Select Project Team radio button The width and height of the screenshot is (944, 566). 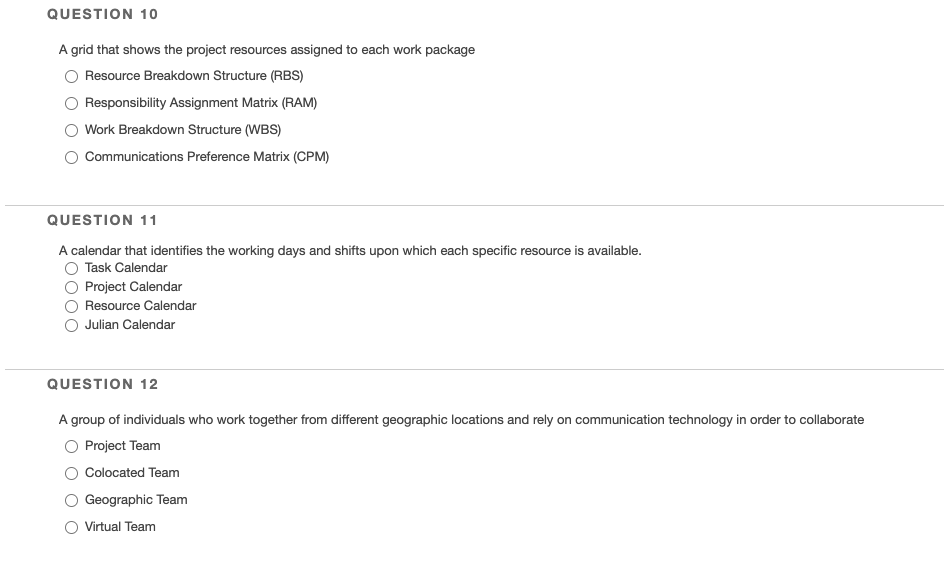pos(72,446)
